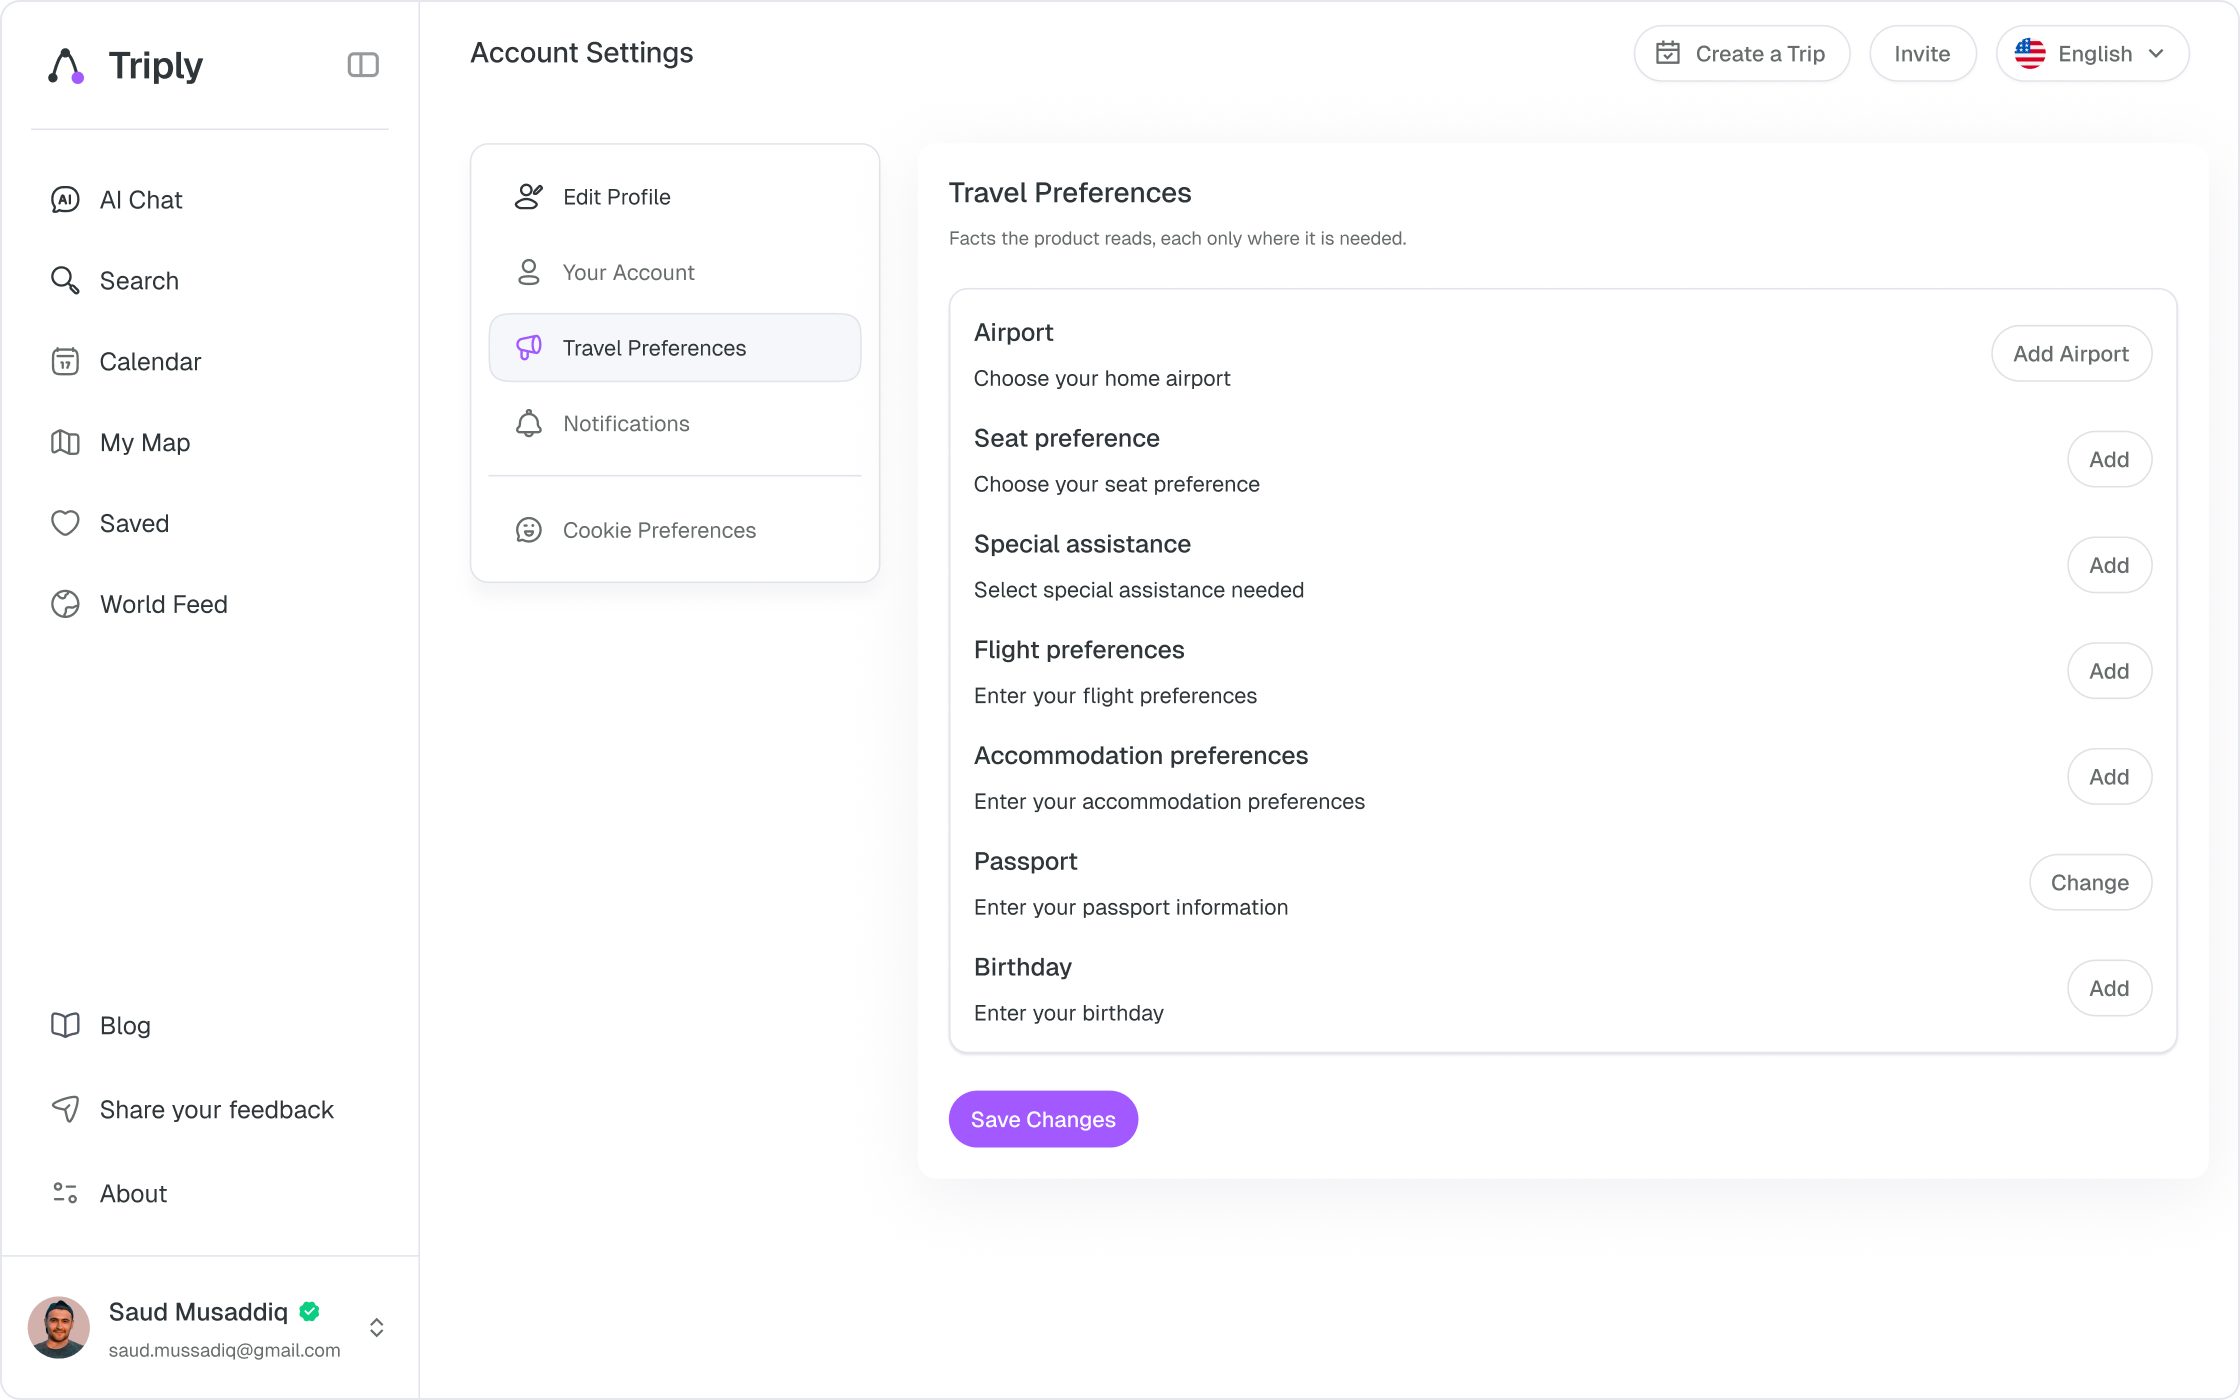Image resolution: width=2240 pixels, height=1400 pixels.
Task: Open the Your Account settings tab
Action: coord(675,272)
